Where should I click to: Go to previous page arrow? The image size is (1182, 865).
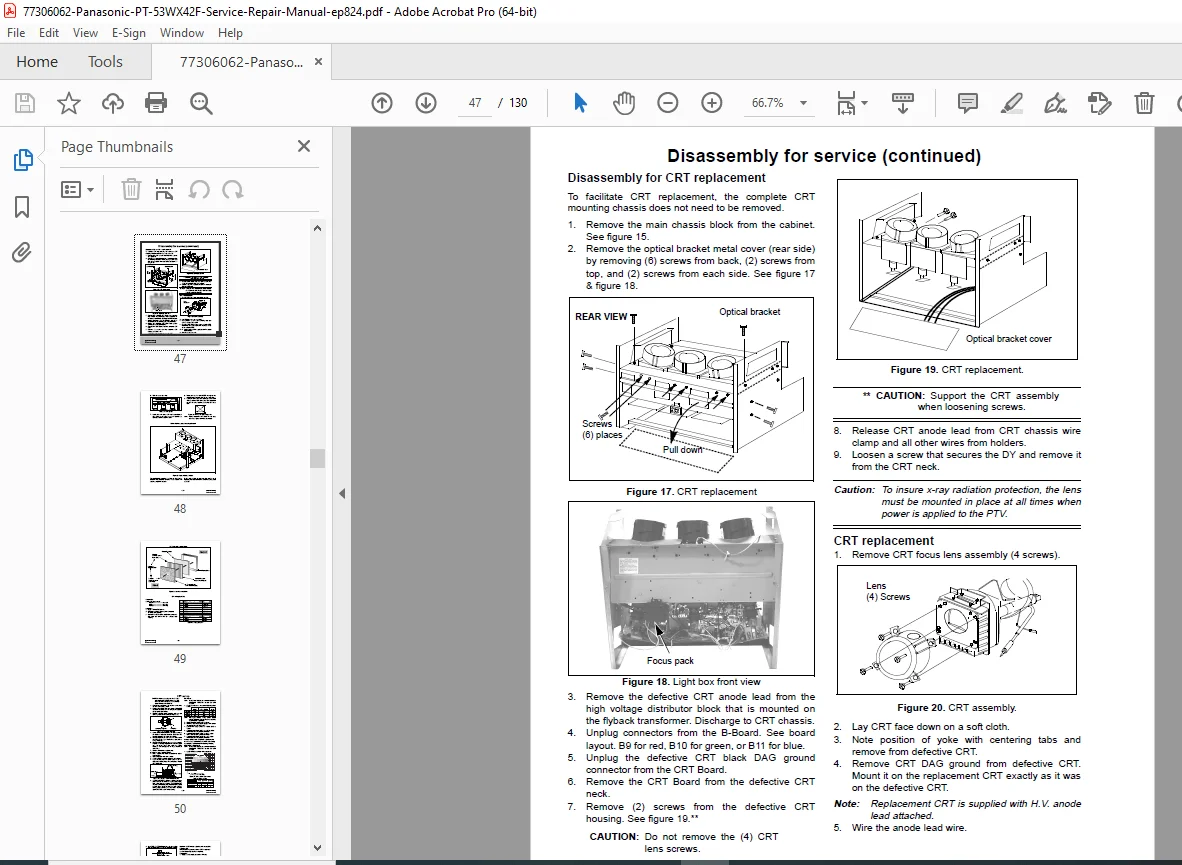tap(382, 103)
